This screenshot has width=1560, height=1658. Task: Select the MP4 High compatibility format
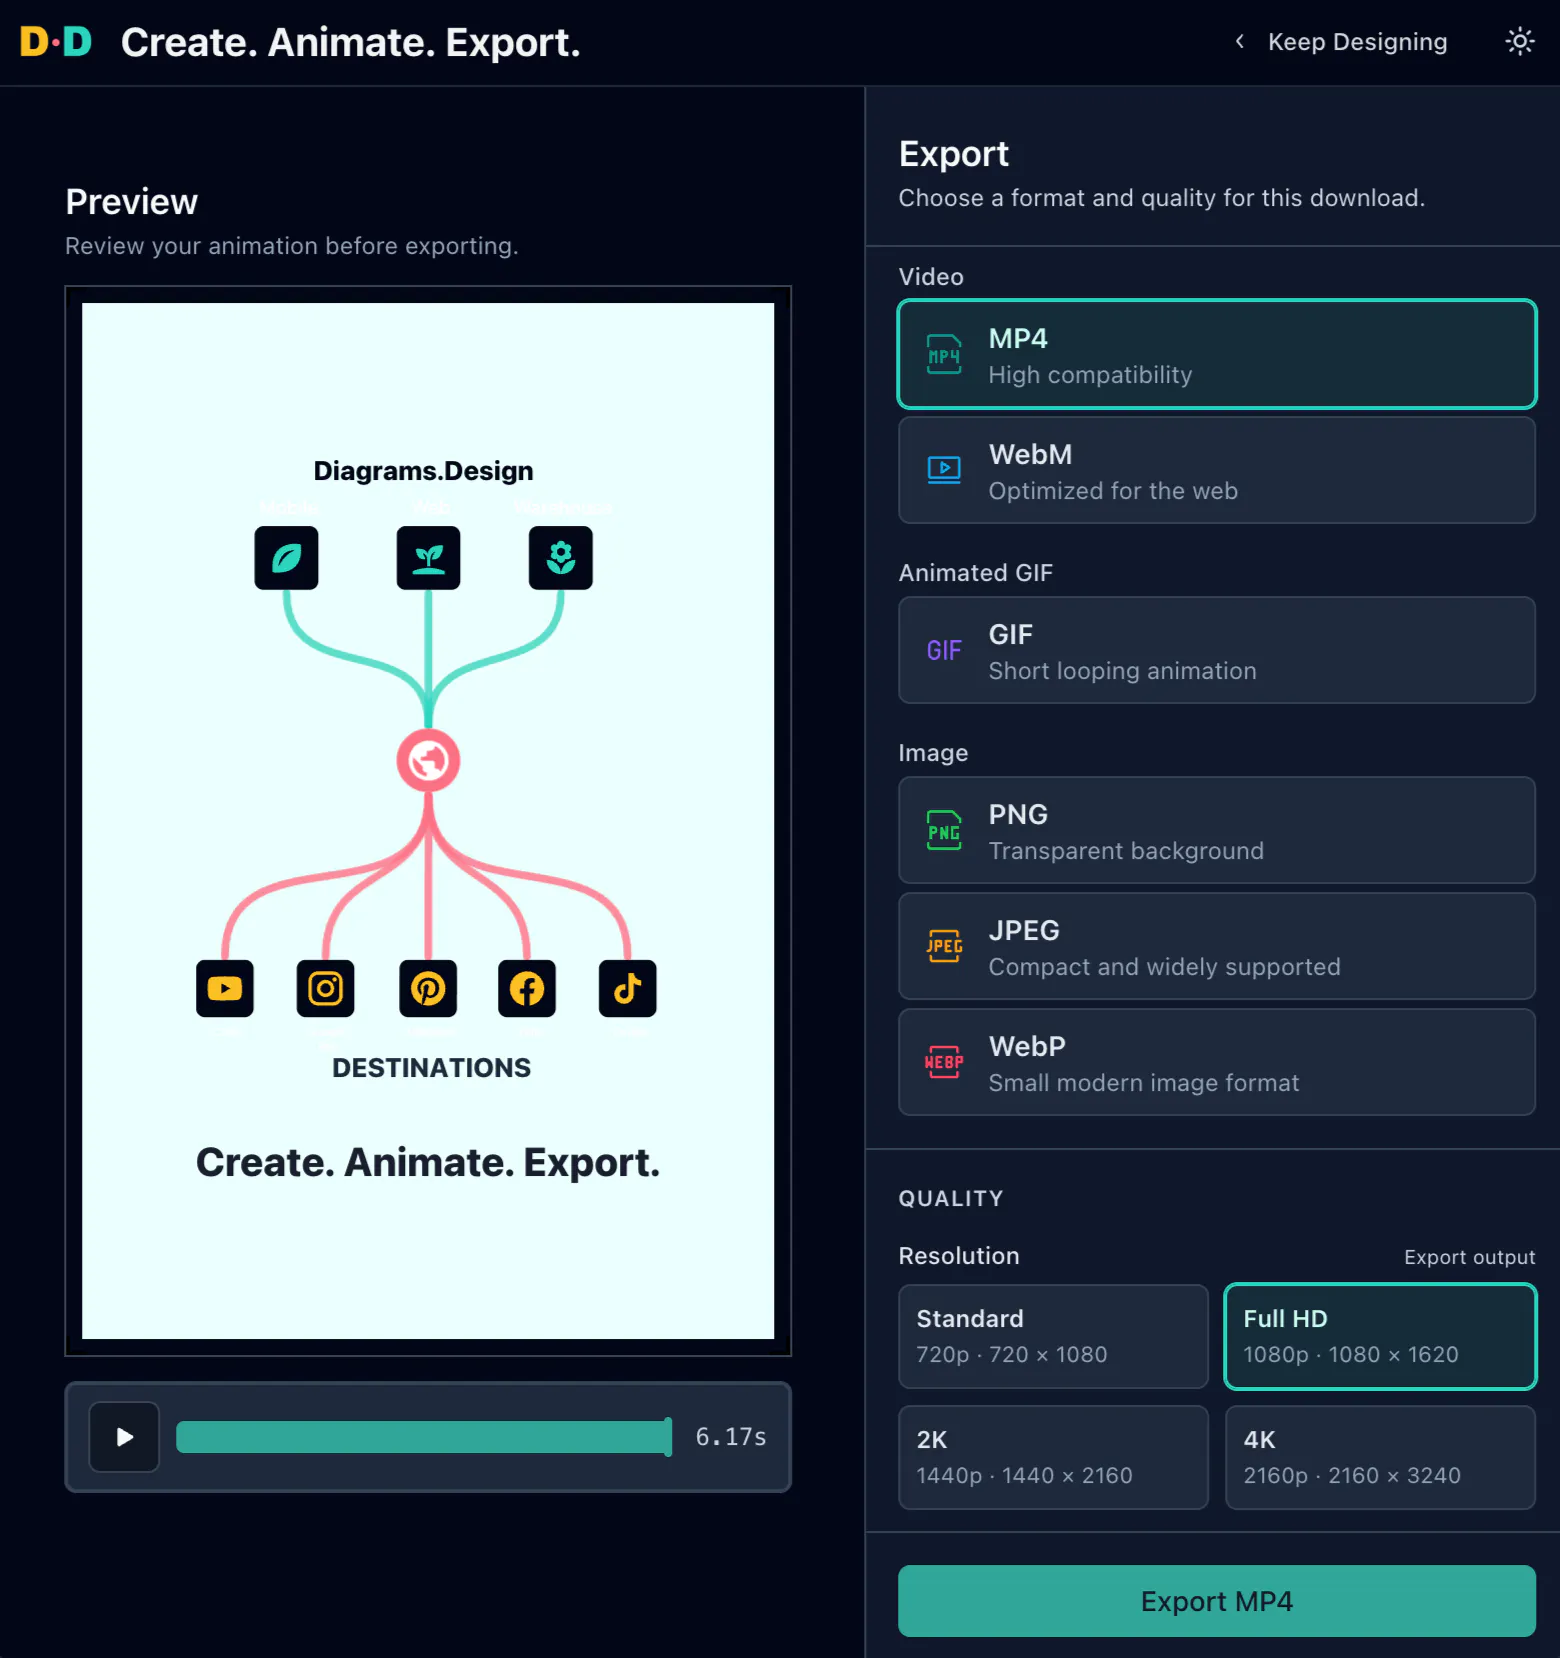[1216, 354]
